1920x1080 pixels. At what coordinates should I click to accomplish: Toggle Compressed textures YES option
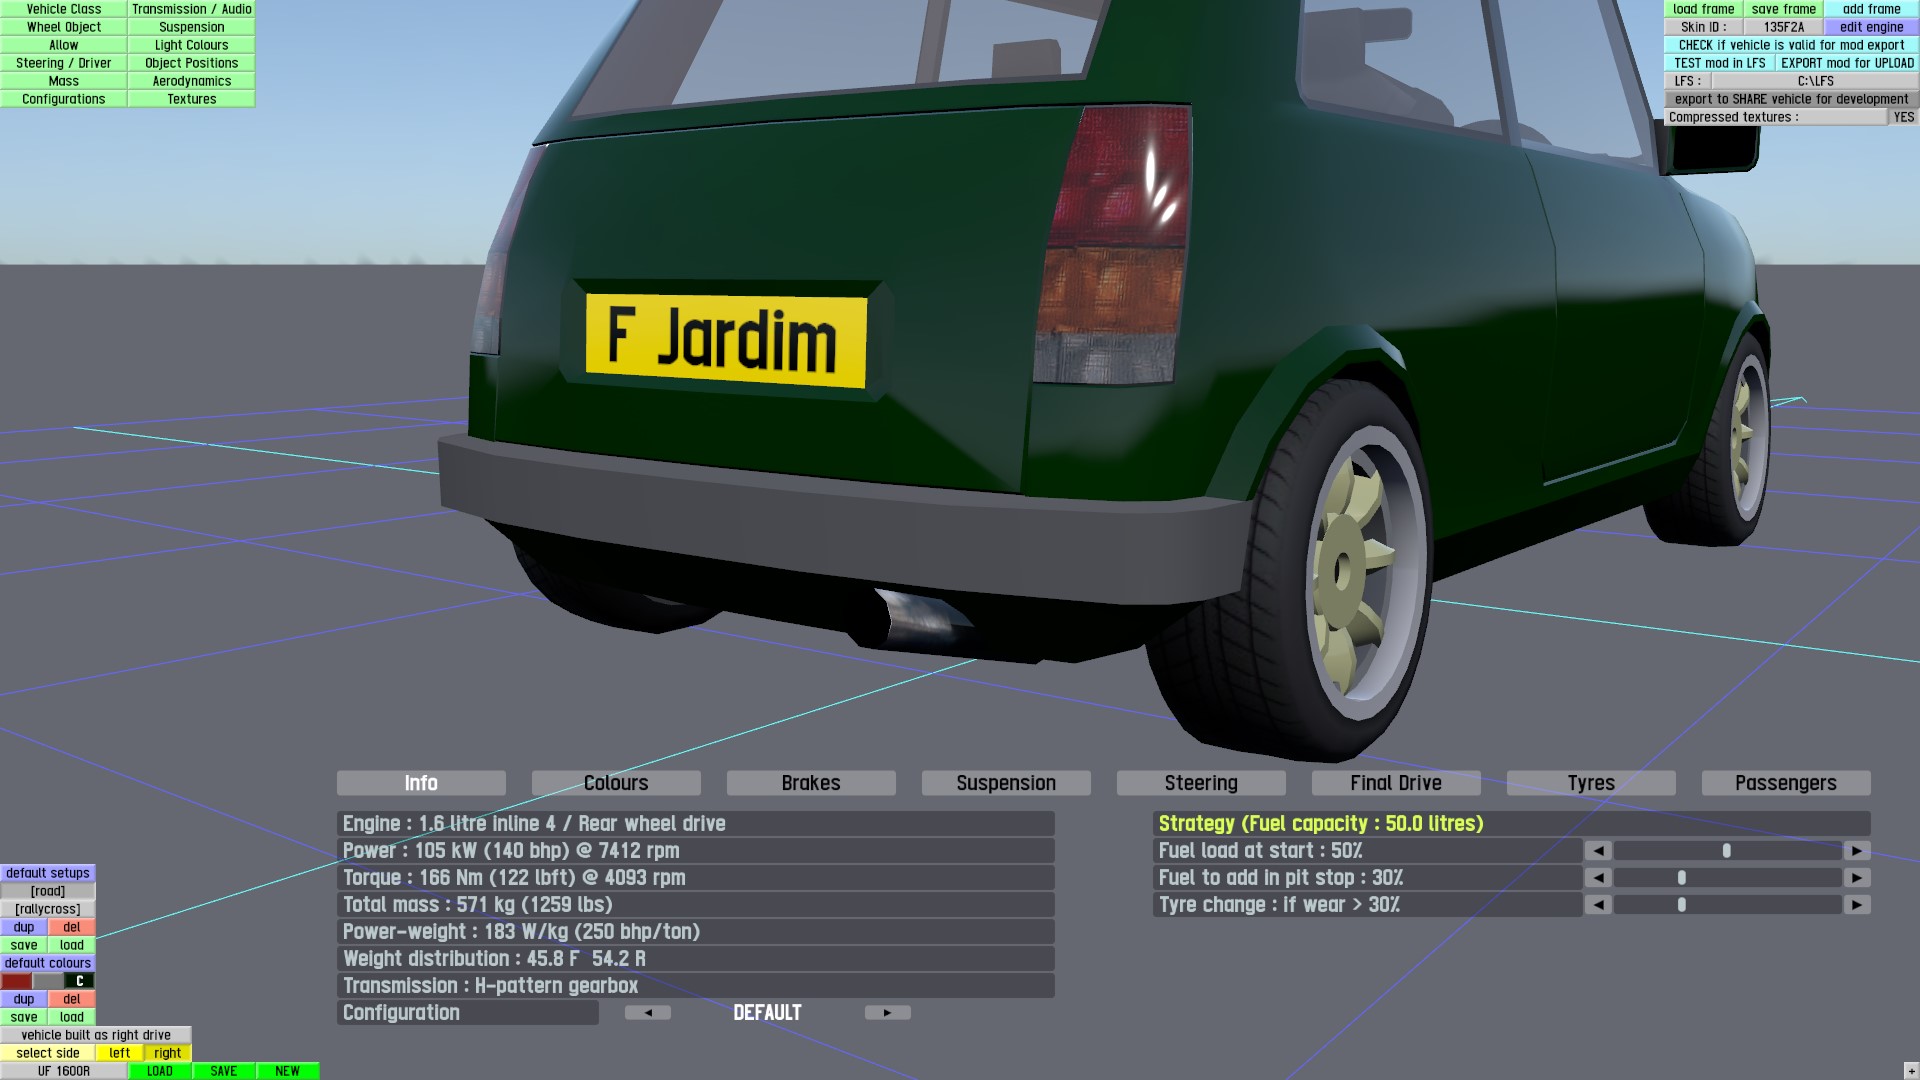tap(1903, 117)
